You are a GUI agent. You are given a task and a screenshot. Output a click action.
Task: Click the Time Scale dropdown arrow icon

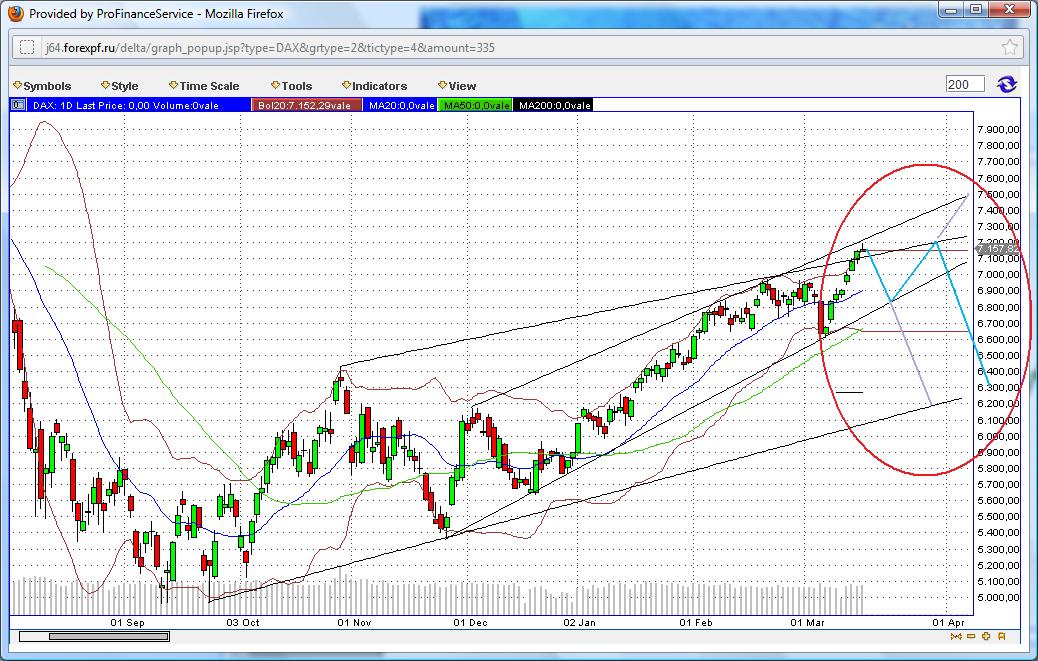pyautogui.click(x=173, y=85)
